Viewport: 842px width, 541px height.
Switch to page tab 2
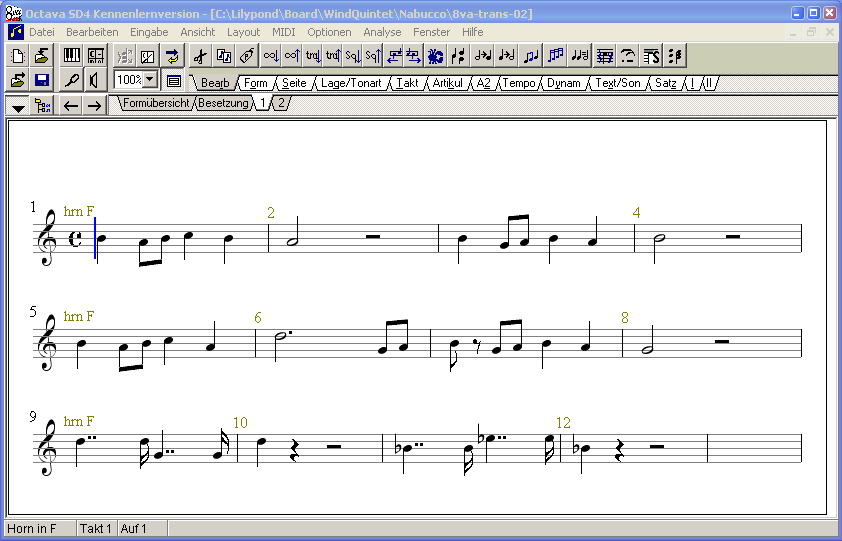click(x=281, y=103)
